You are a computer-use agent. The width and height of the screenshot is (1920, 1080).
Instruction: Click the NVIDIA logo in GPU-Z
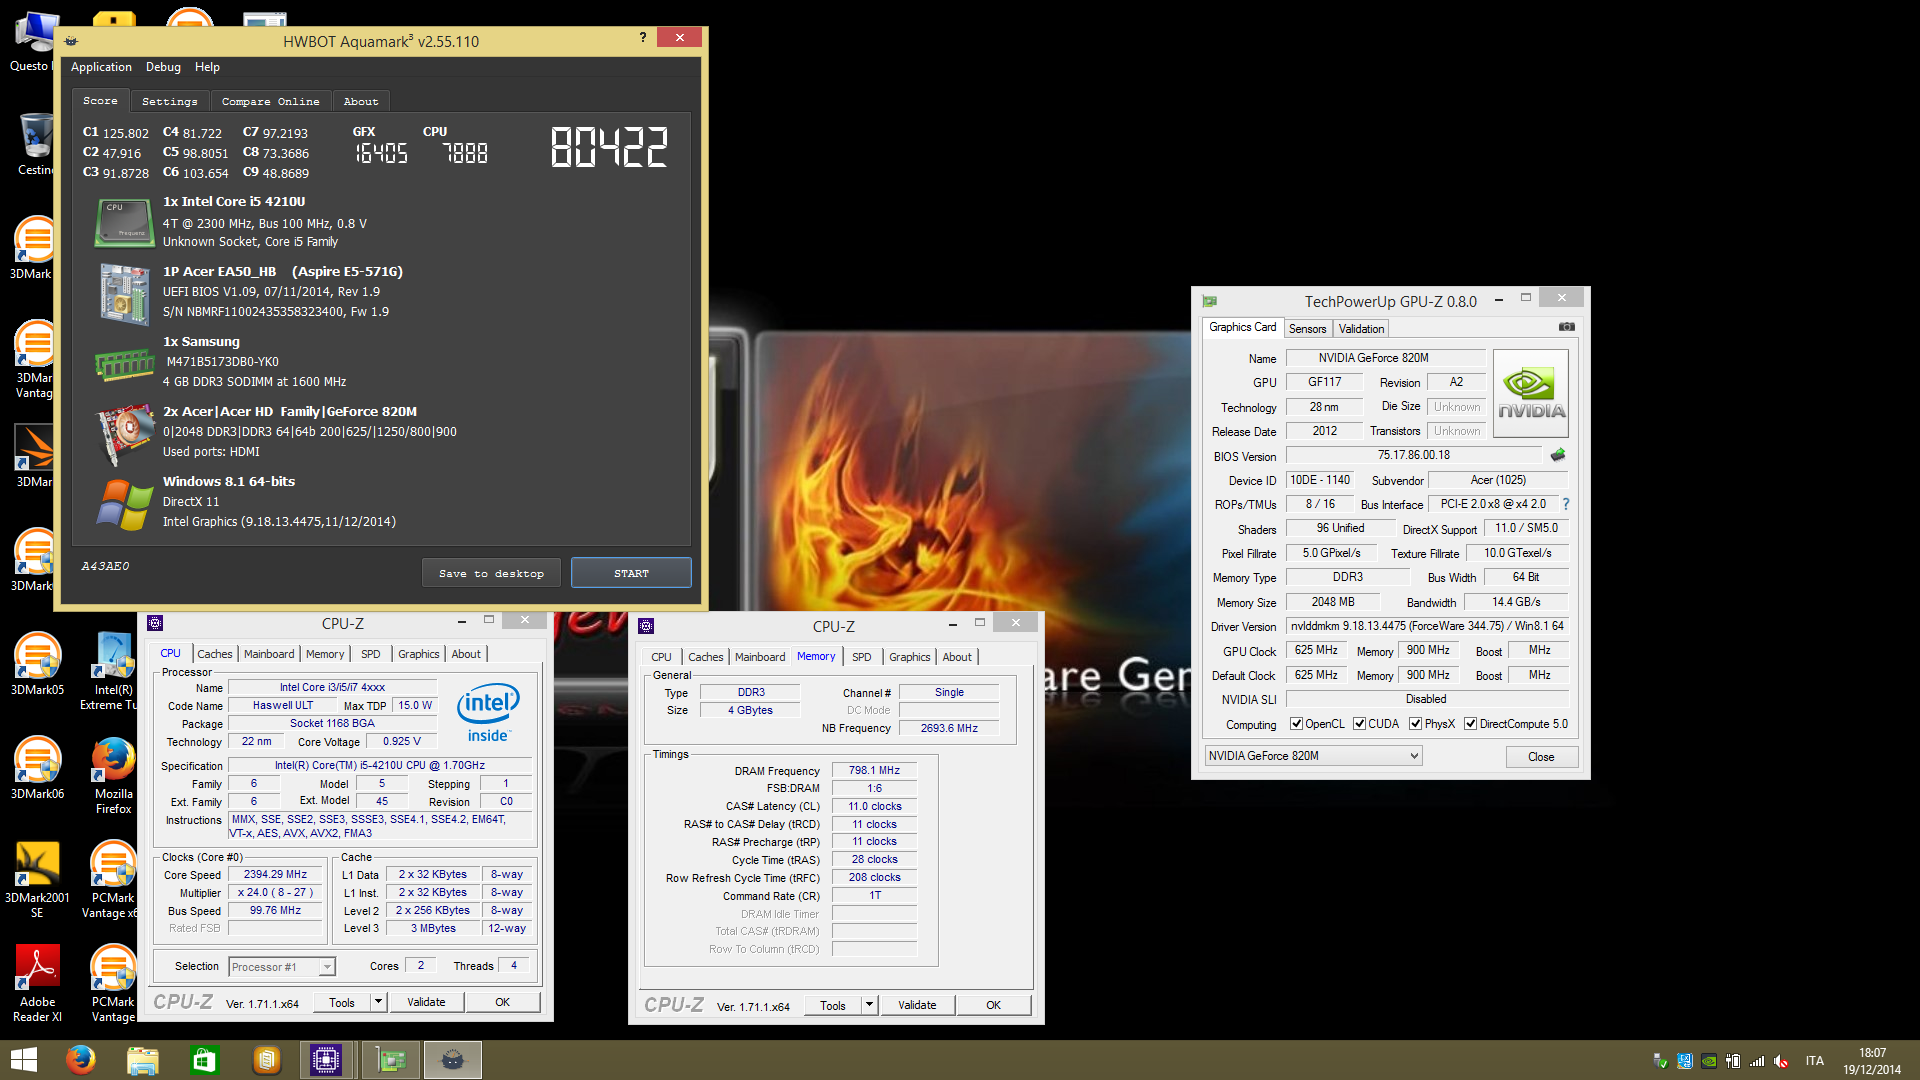1531,393
